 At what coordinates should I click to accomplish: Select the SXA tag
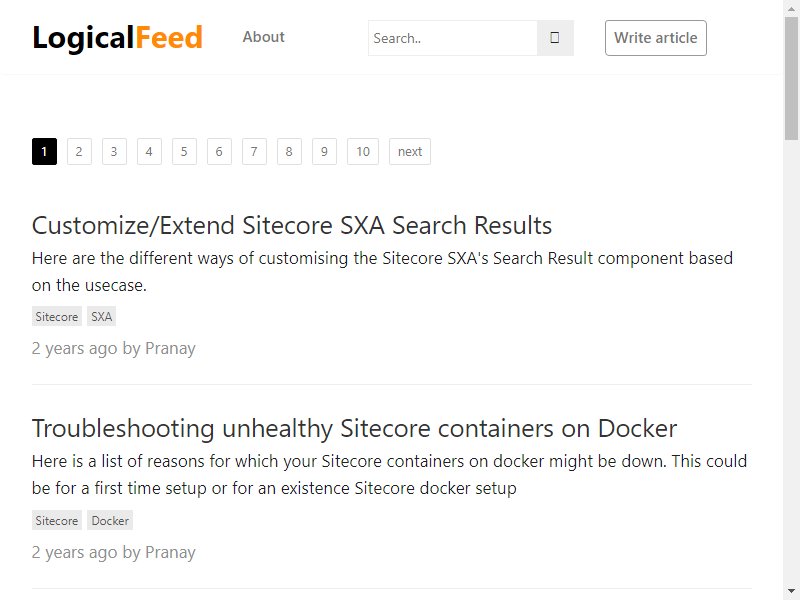coord(102,316)
